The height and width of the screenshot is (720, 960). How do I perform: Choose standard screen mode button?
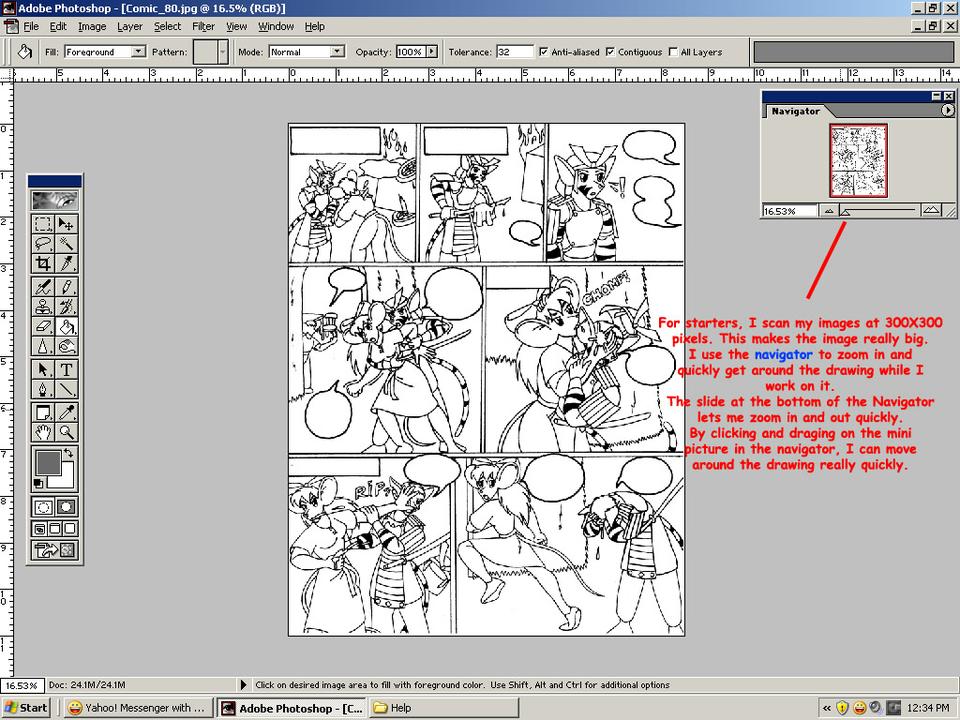click(39, 528)
